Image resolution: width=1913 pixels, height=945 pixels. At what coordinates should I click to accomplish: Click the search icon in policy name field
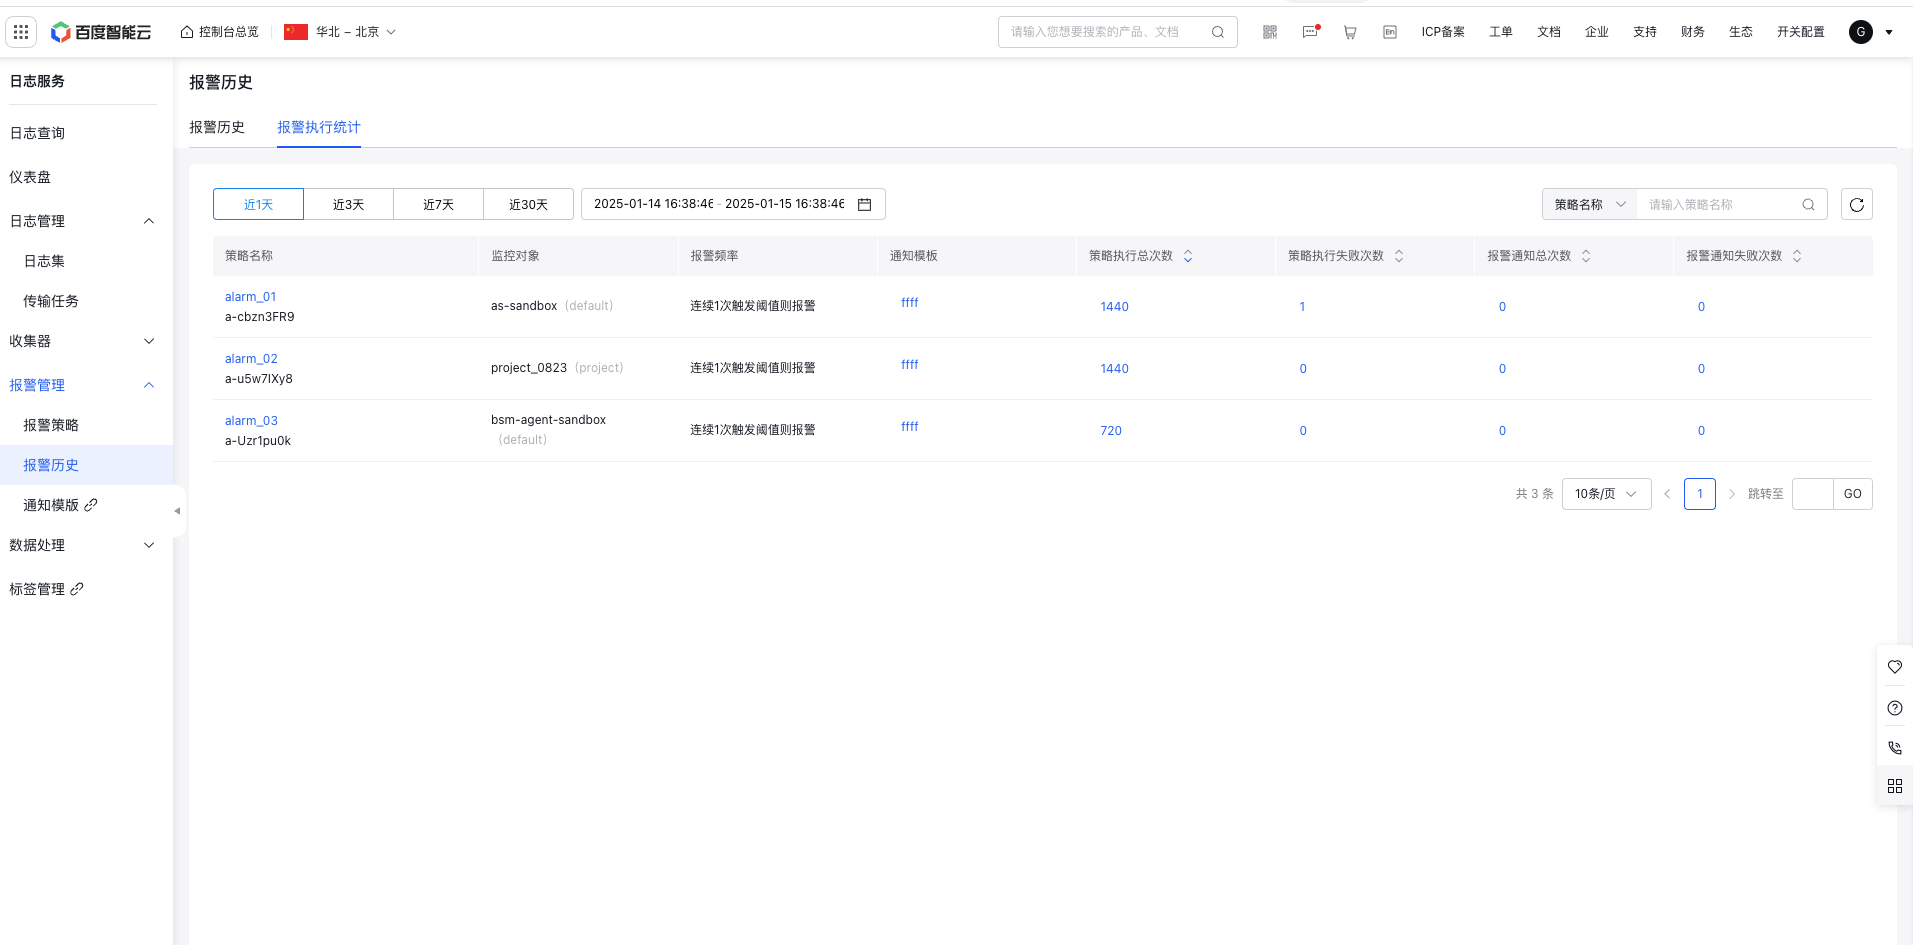[1808, 204]
